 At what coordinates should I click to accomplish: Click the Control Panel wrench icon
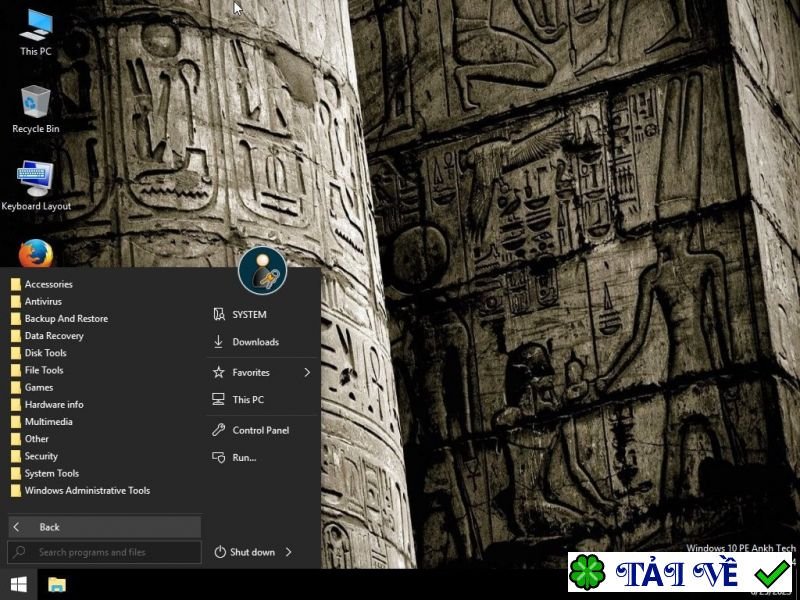coord(218,430)
